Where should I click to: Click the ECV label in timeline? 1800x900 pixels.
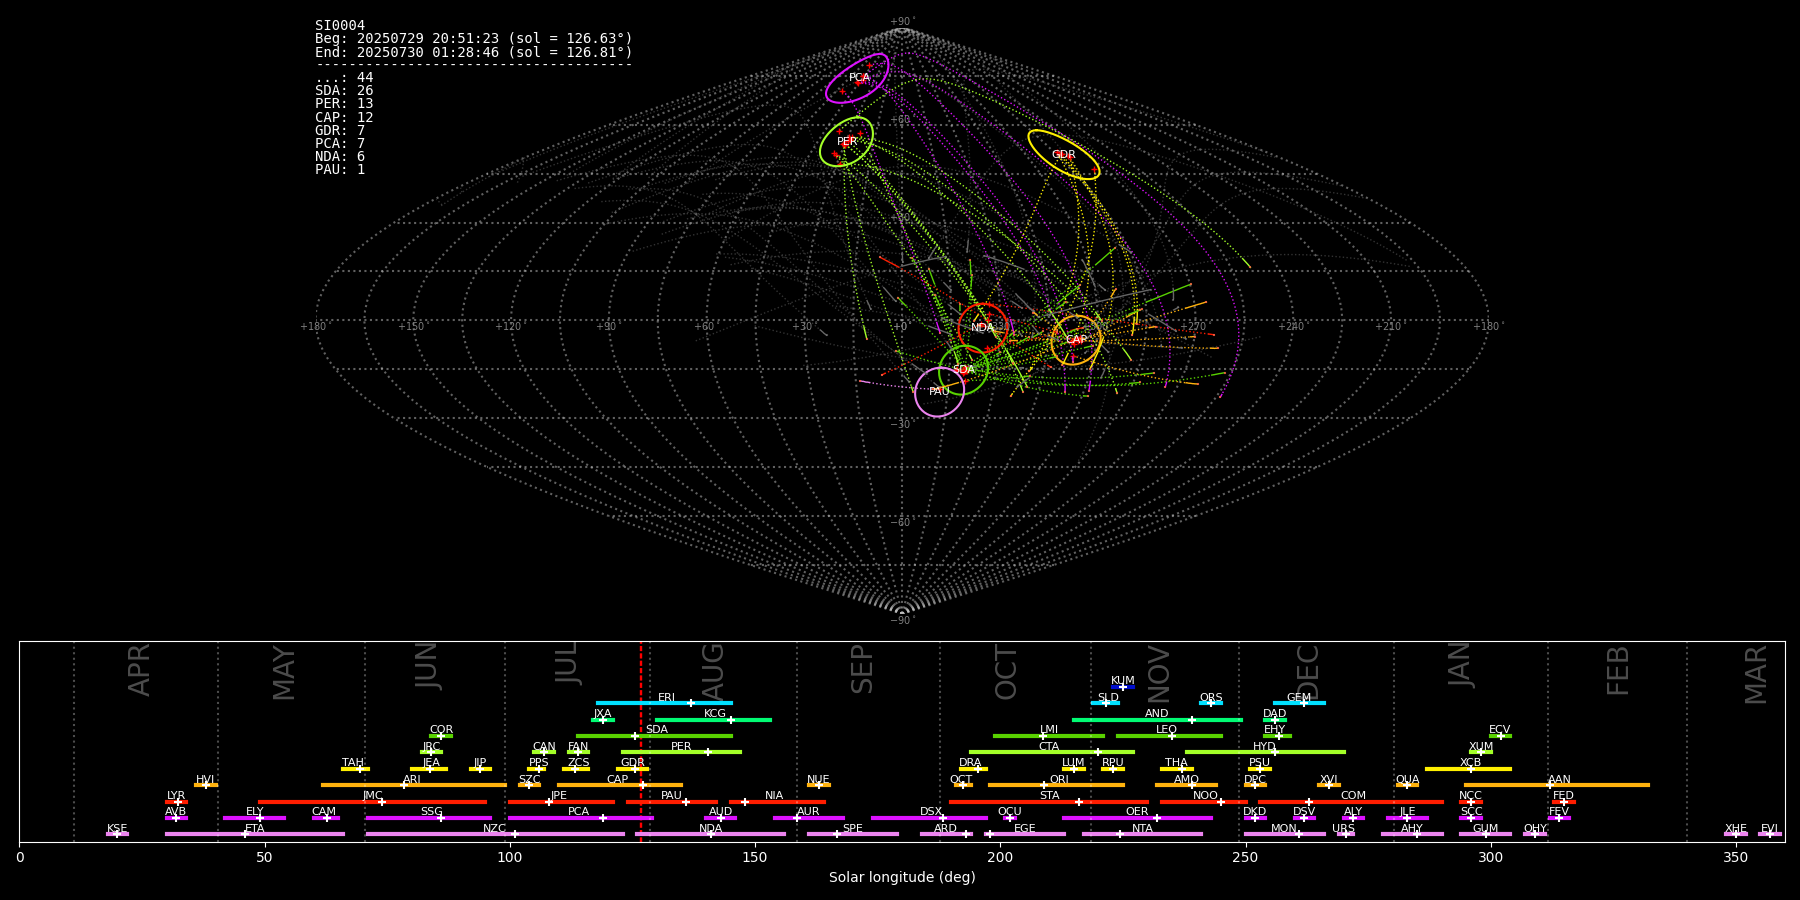[x=1499, y=730]
